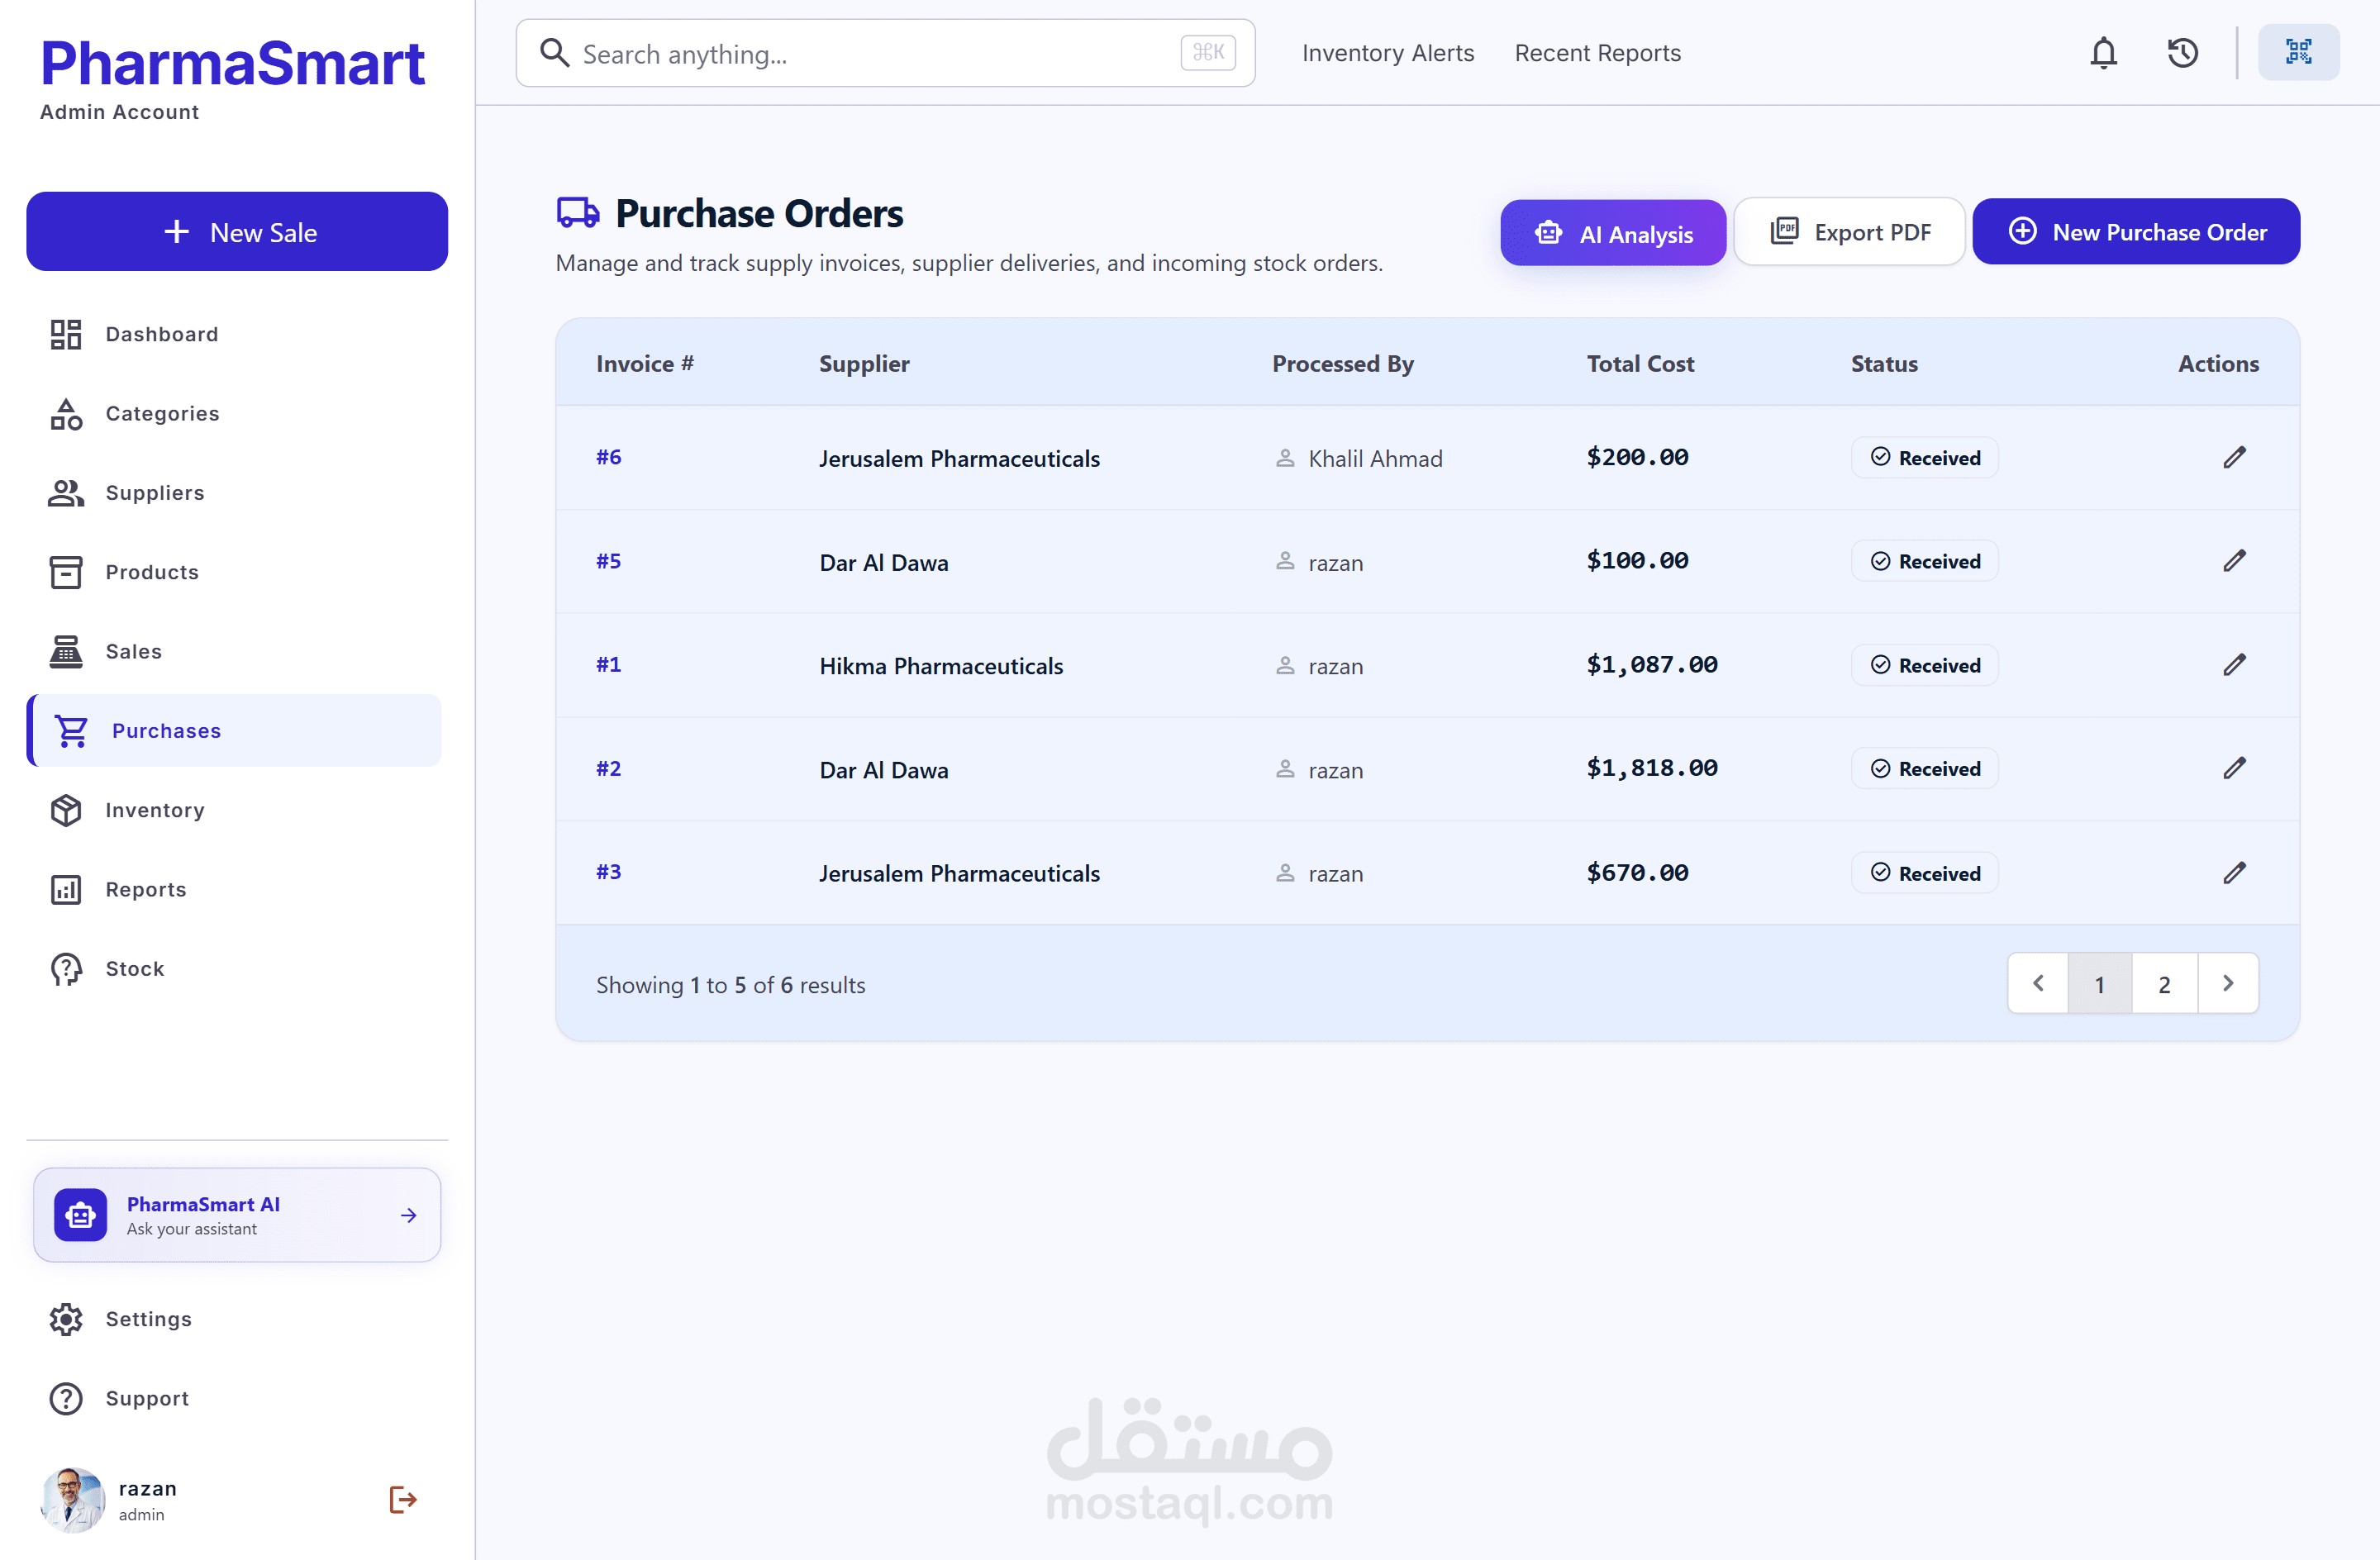The width and height of the screenshot is (2380, 1560).
Task: Click the Sales cash register icon
Action: [x=66, y=652]
